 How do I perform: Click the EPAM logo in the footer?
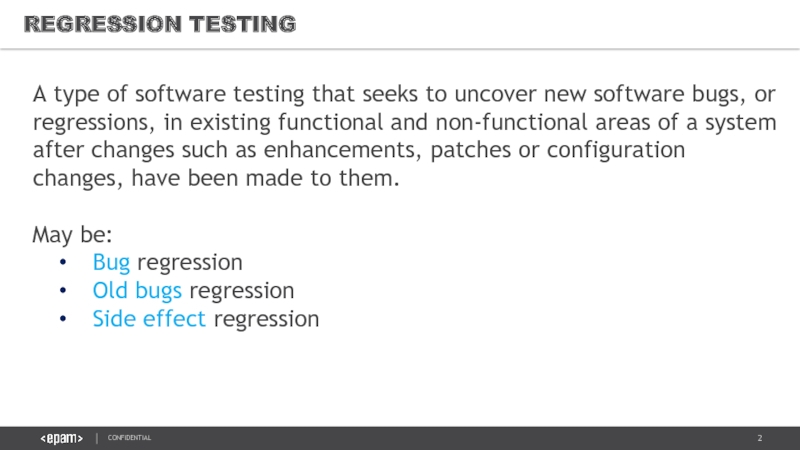(x=61, y=439)
